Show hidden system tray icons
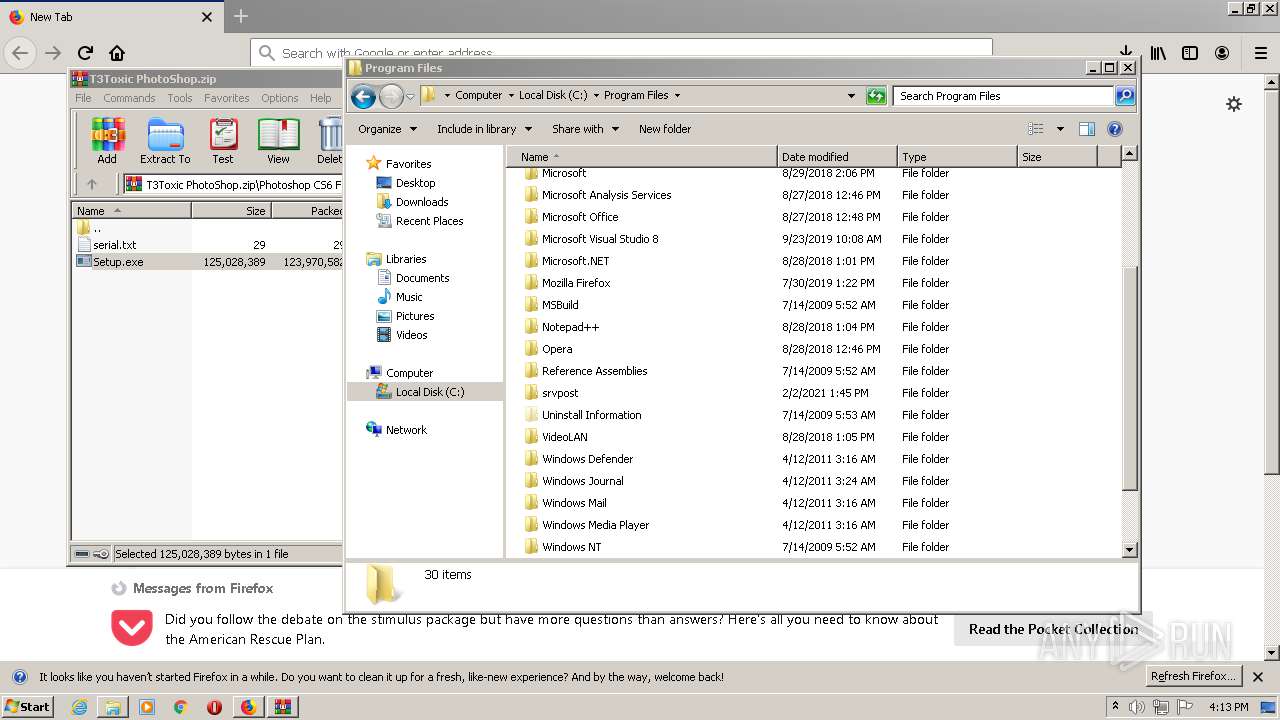Viewport: 1280px width, 720px height. pos(1115,707)
